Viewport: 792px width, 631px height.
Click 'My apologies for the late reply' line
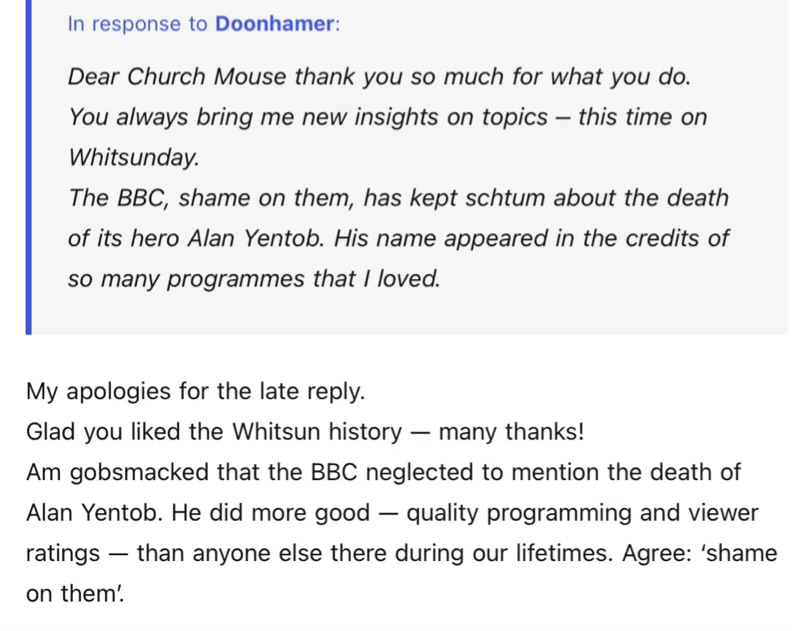[x=195, y=392]
